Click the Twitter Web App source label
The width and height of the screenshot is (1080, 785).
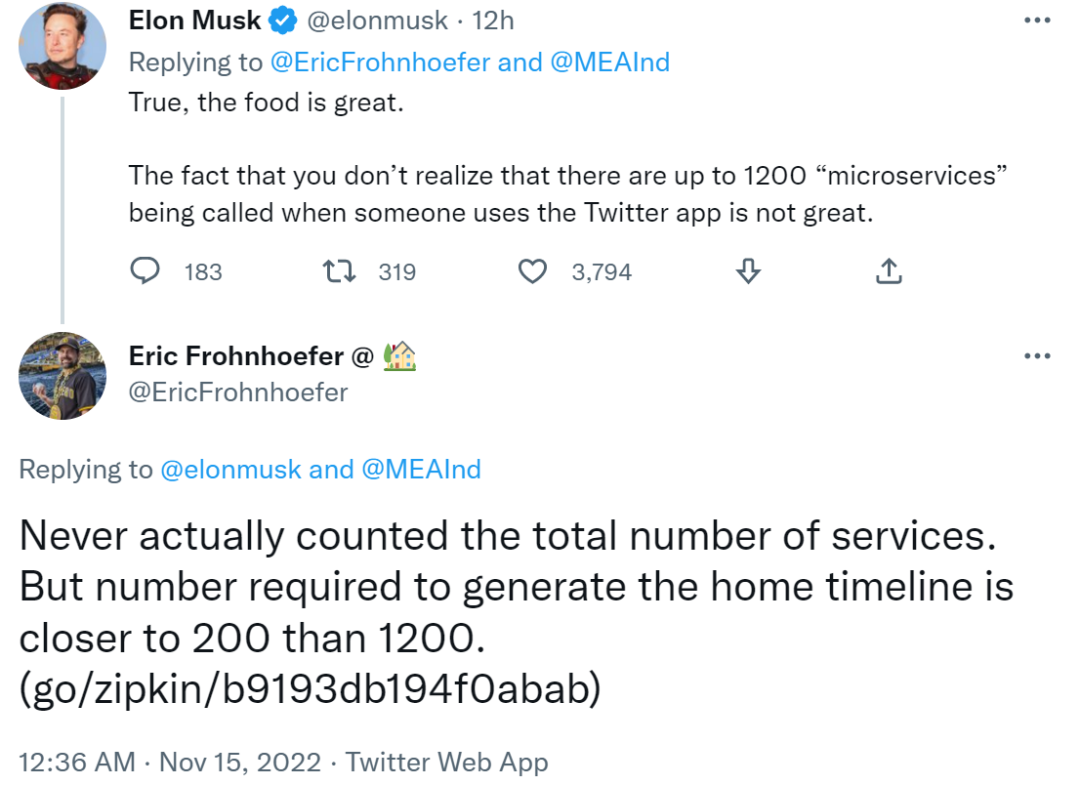click(447, 762)
